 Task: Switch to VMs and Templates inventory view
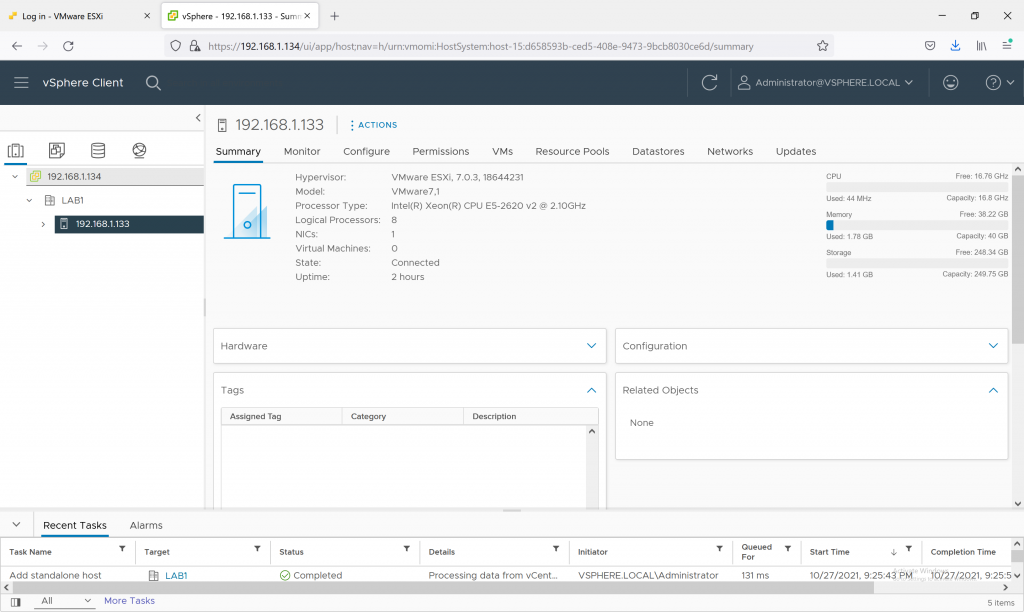[x=57, y=151]
